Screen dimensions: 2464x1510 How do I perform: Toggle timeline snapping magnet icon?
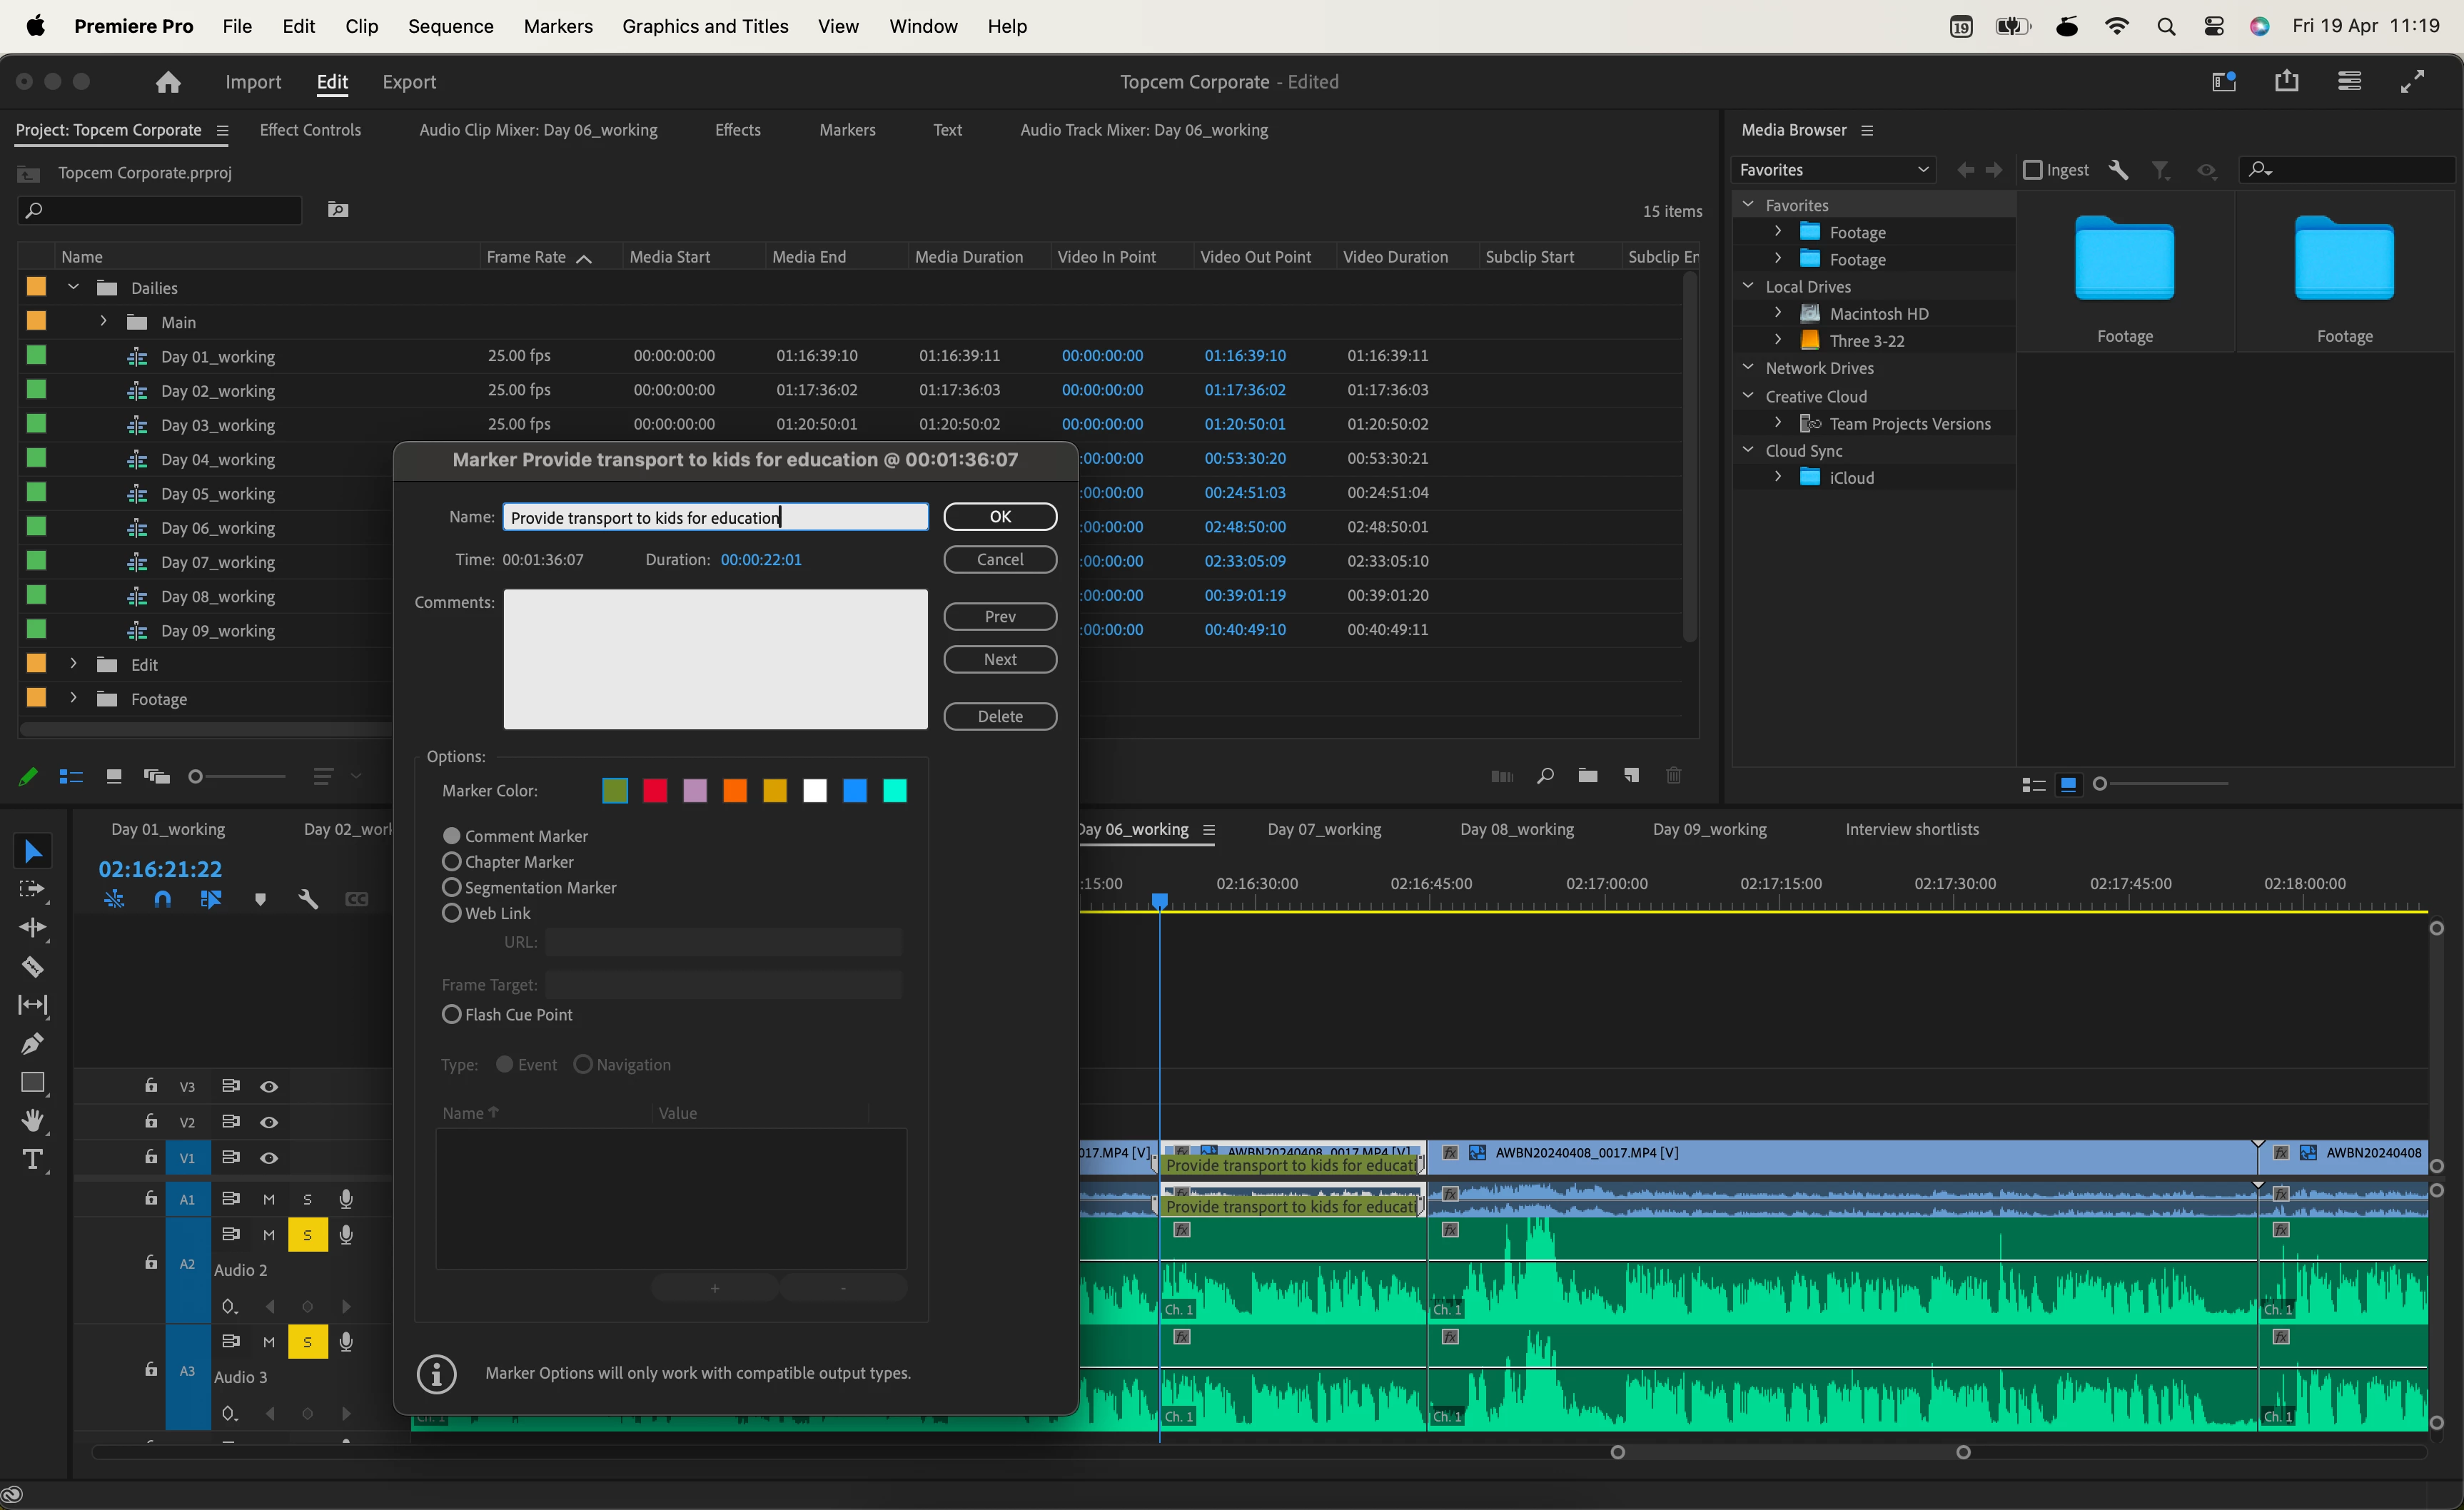[162, 899]
